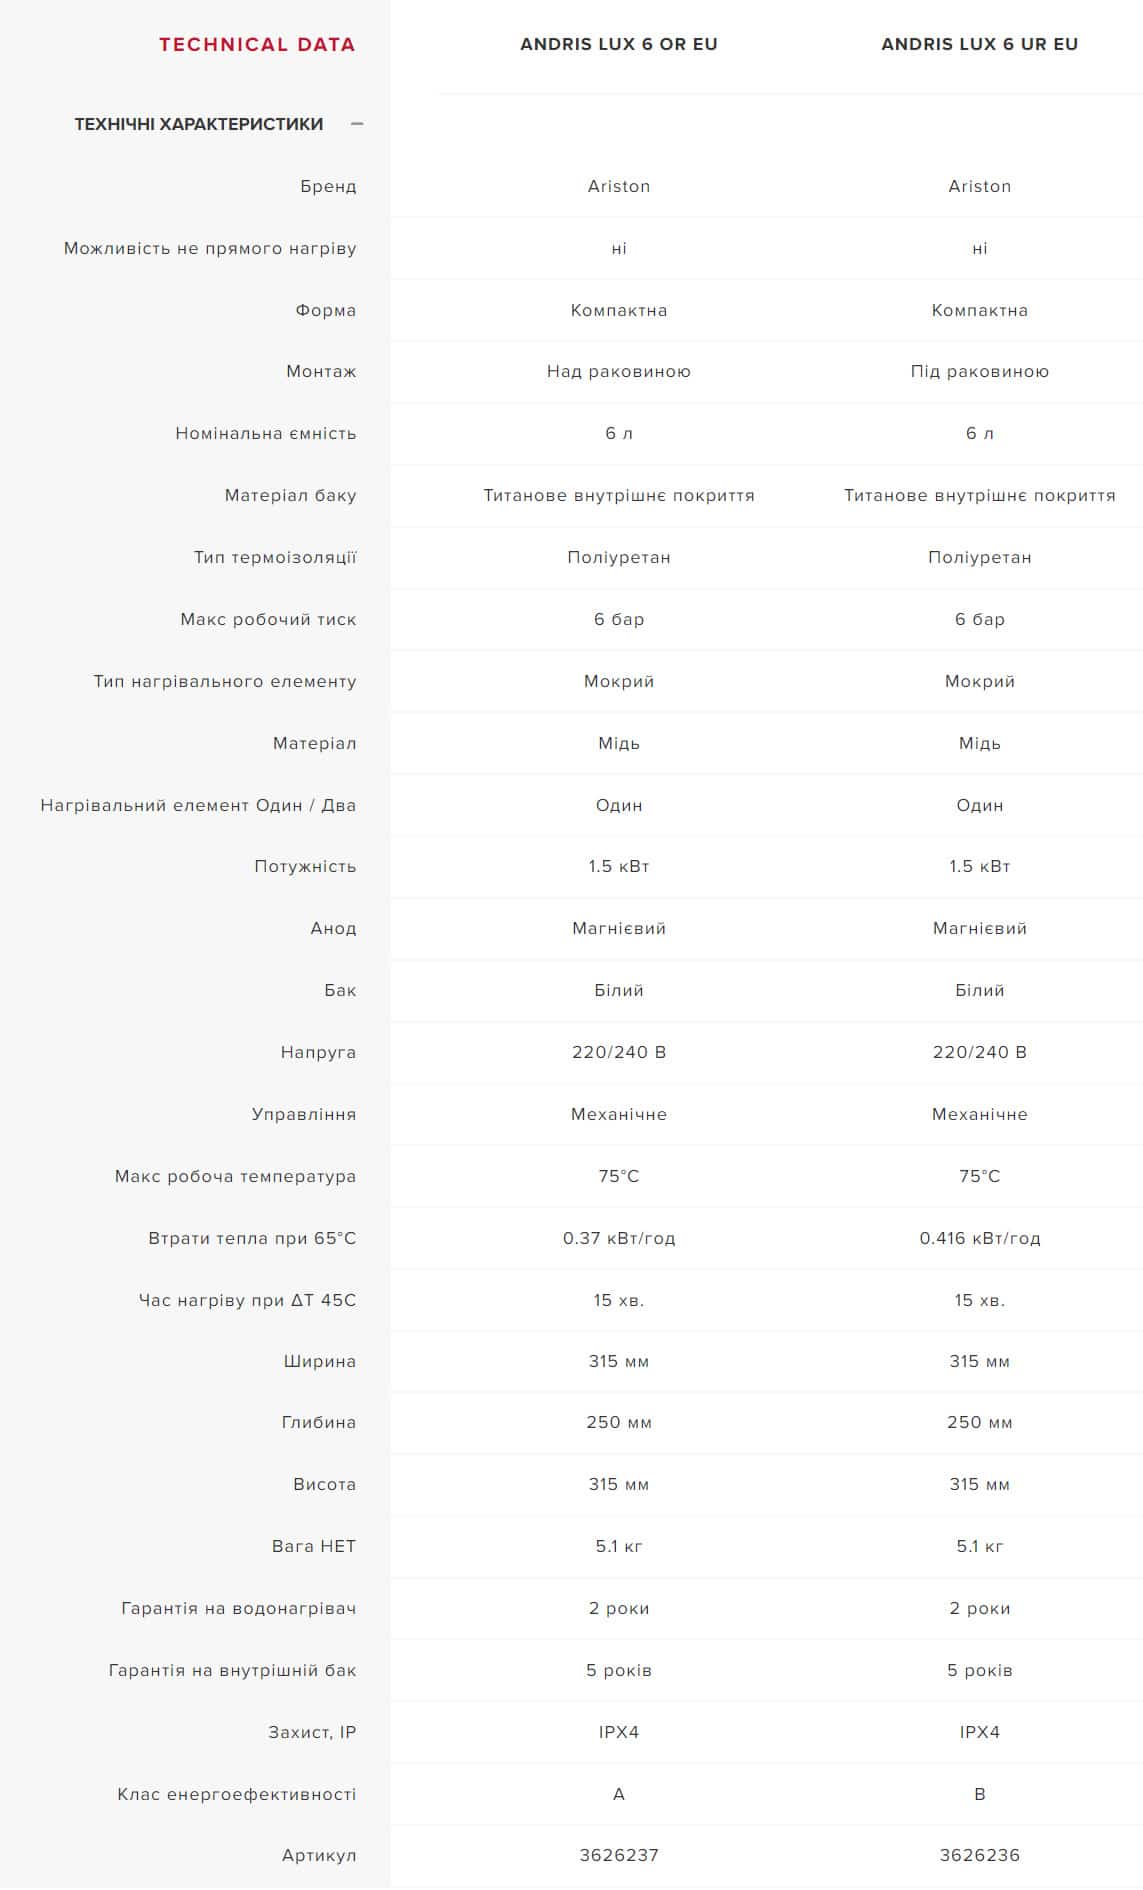Click the ТЕХНІЧНІ ХАРАКТЕРИСТИКИ section heading
Screen dimensions: 1143x1890
click(198, 124)
